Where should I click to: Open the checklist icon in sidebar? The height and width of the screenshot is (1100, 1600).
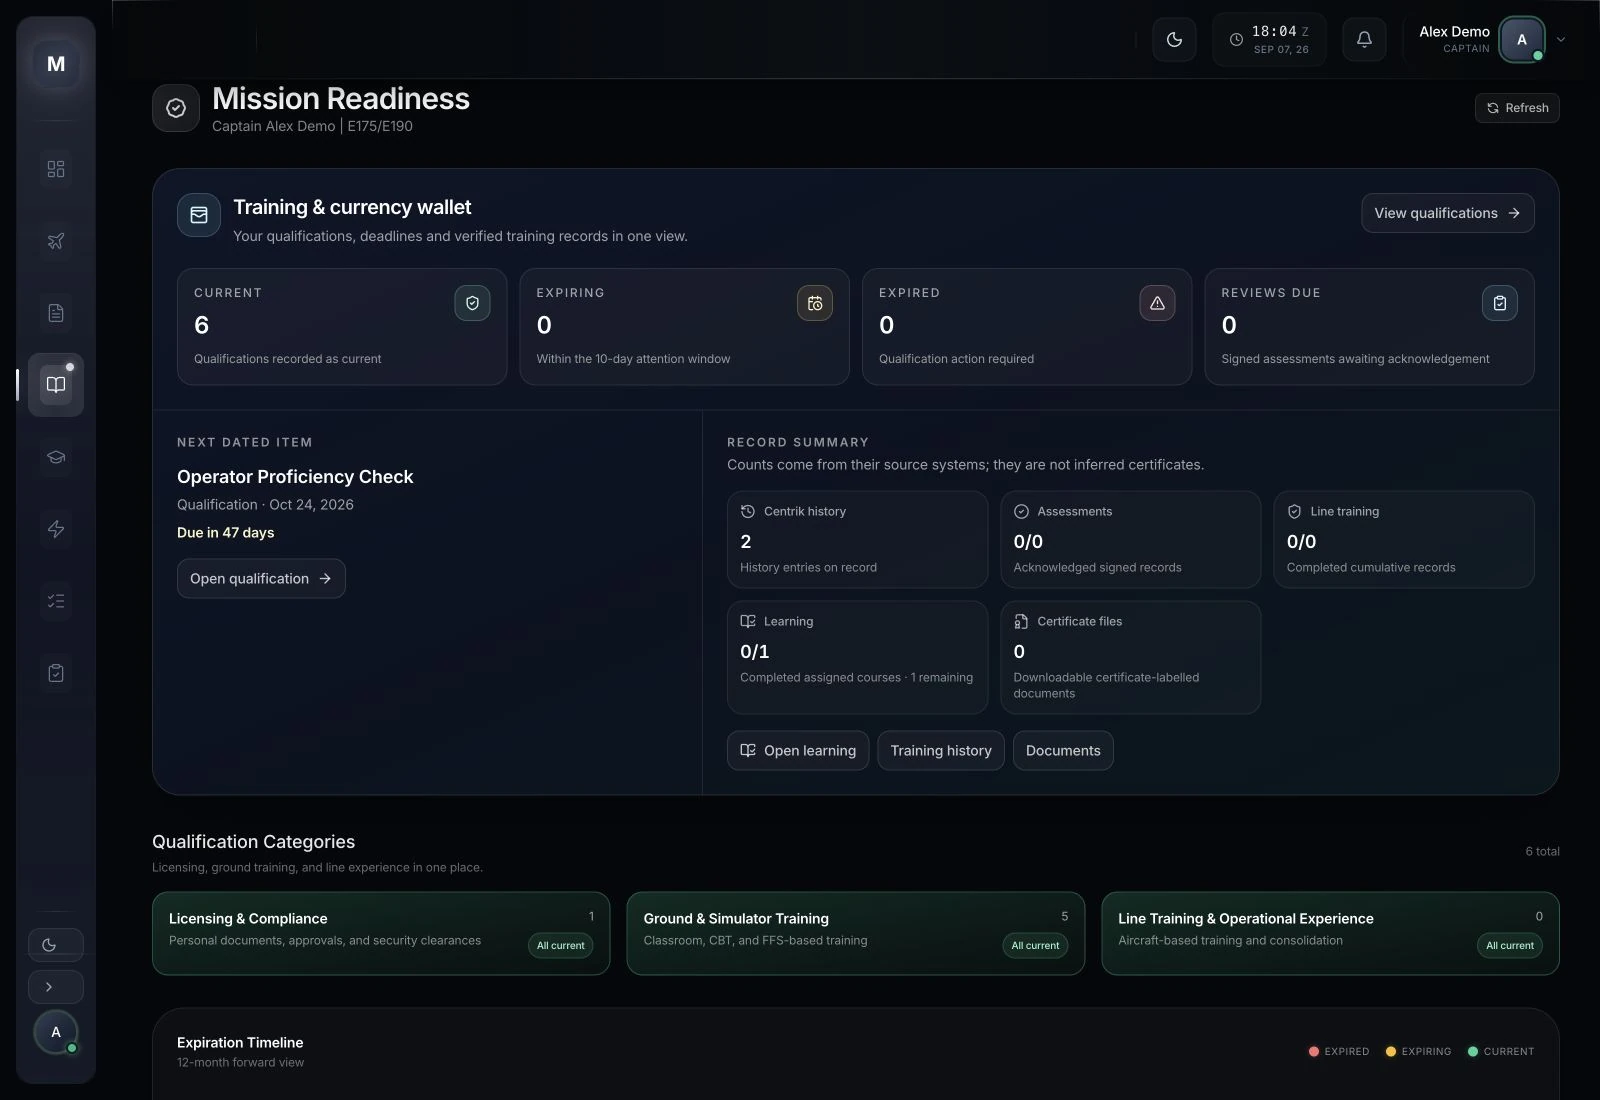click(x=56, y=601)
